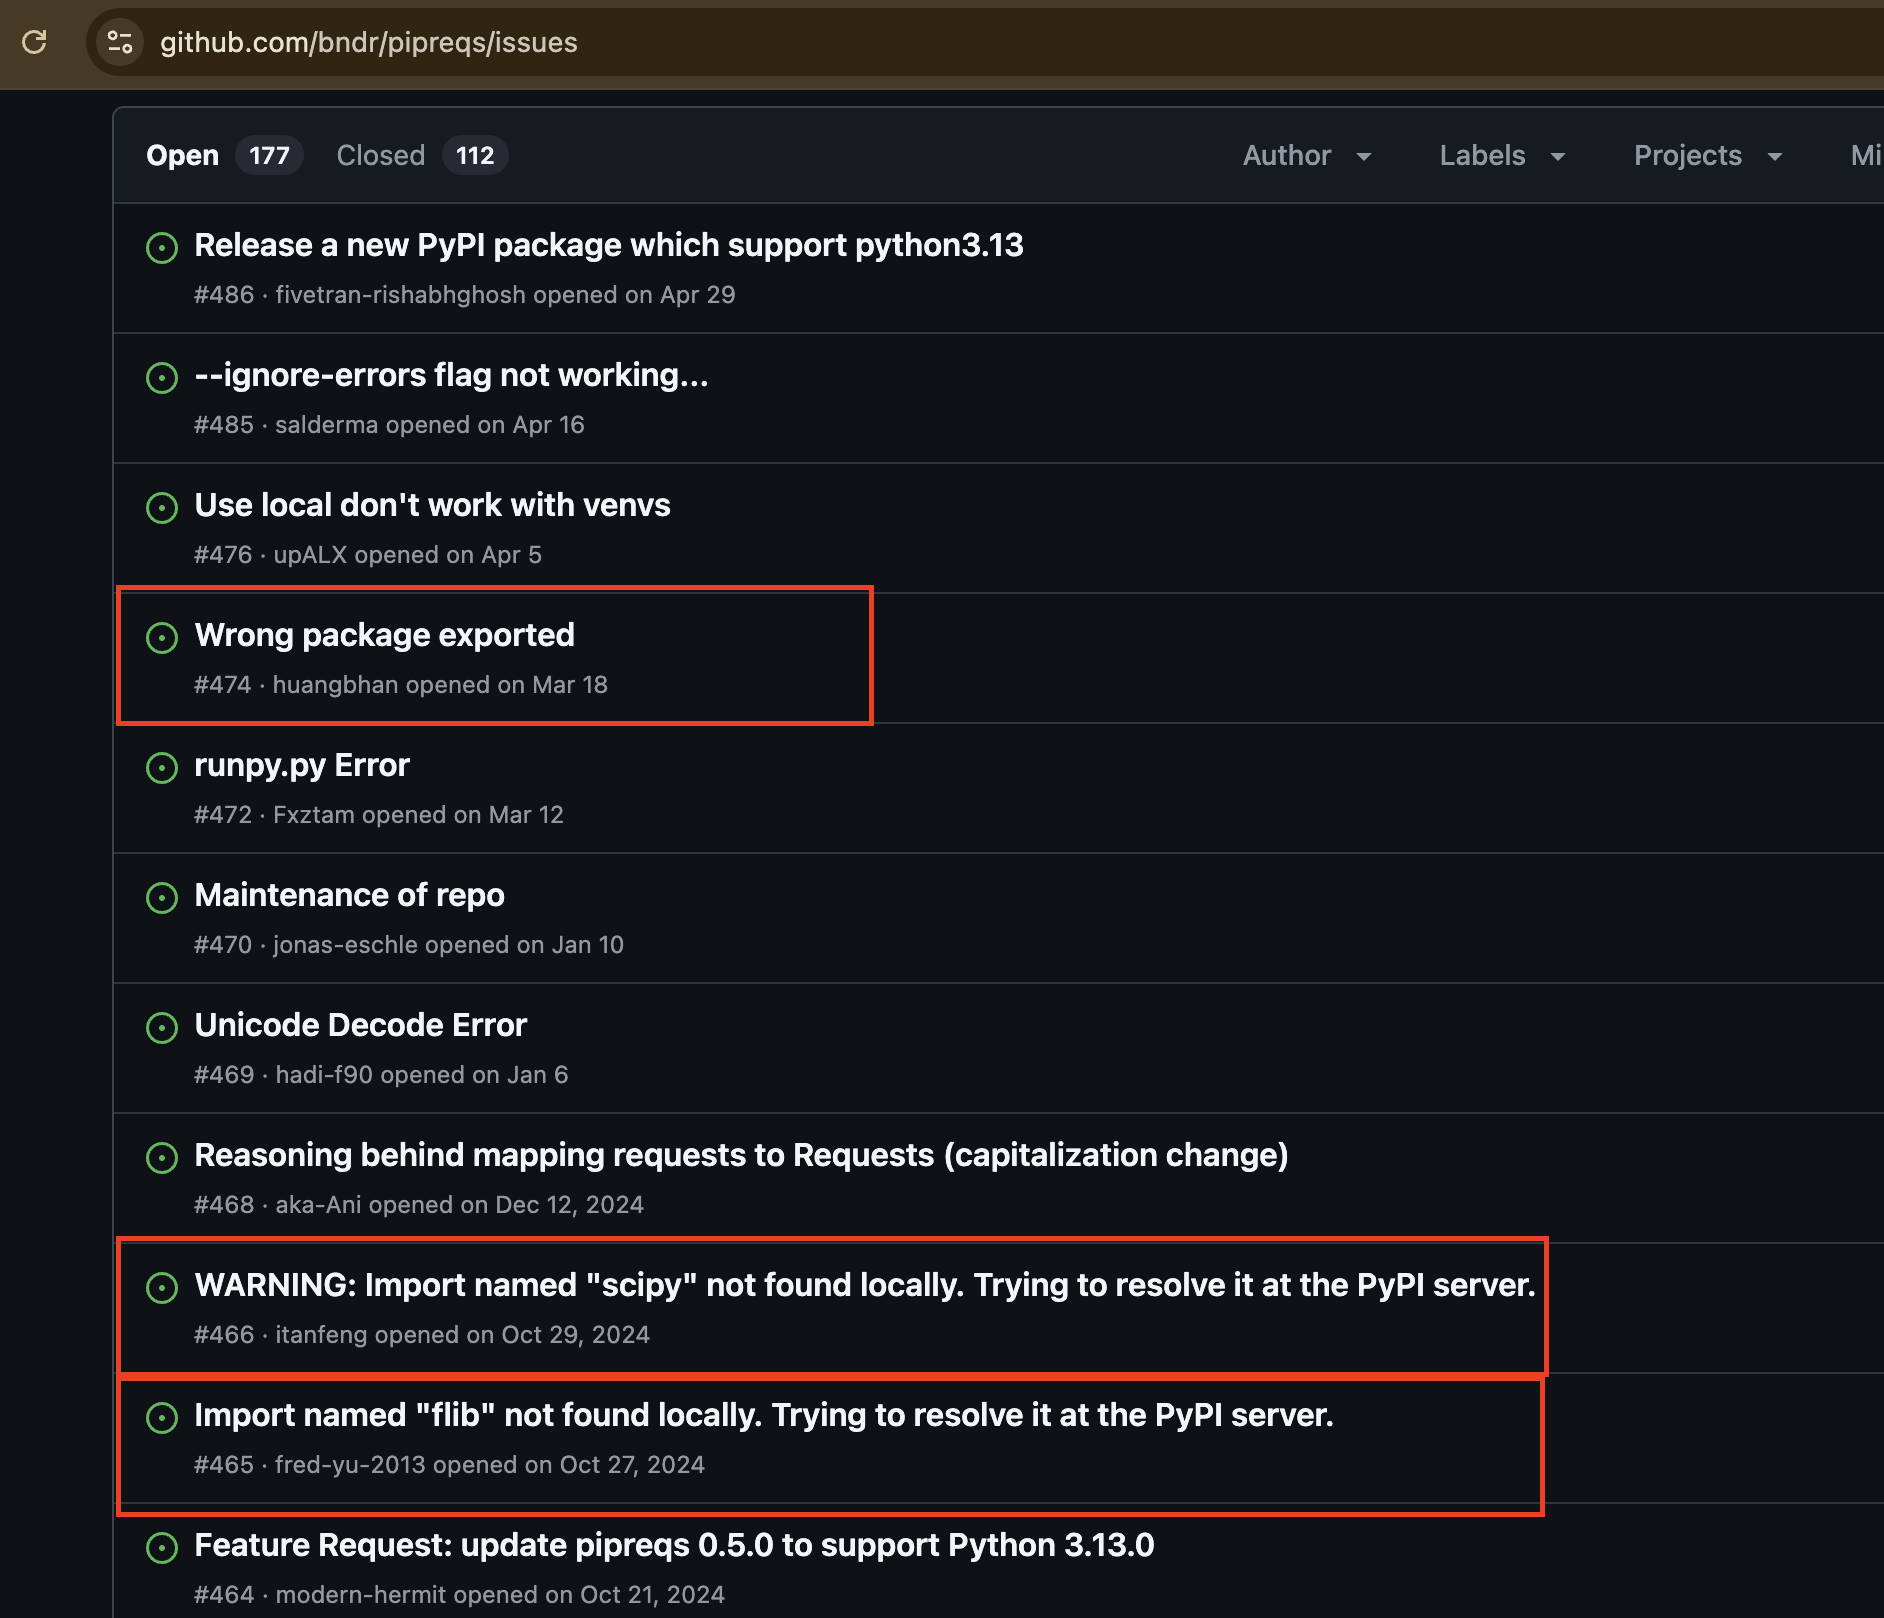Image resolution: width=1884 pixels, height=1618 pixels.
Task: Click open-issue icon beside runpy.py Error
Action: tap(162, 767)
